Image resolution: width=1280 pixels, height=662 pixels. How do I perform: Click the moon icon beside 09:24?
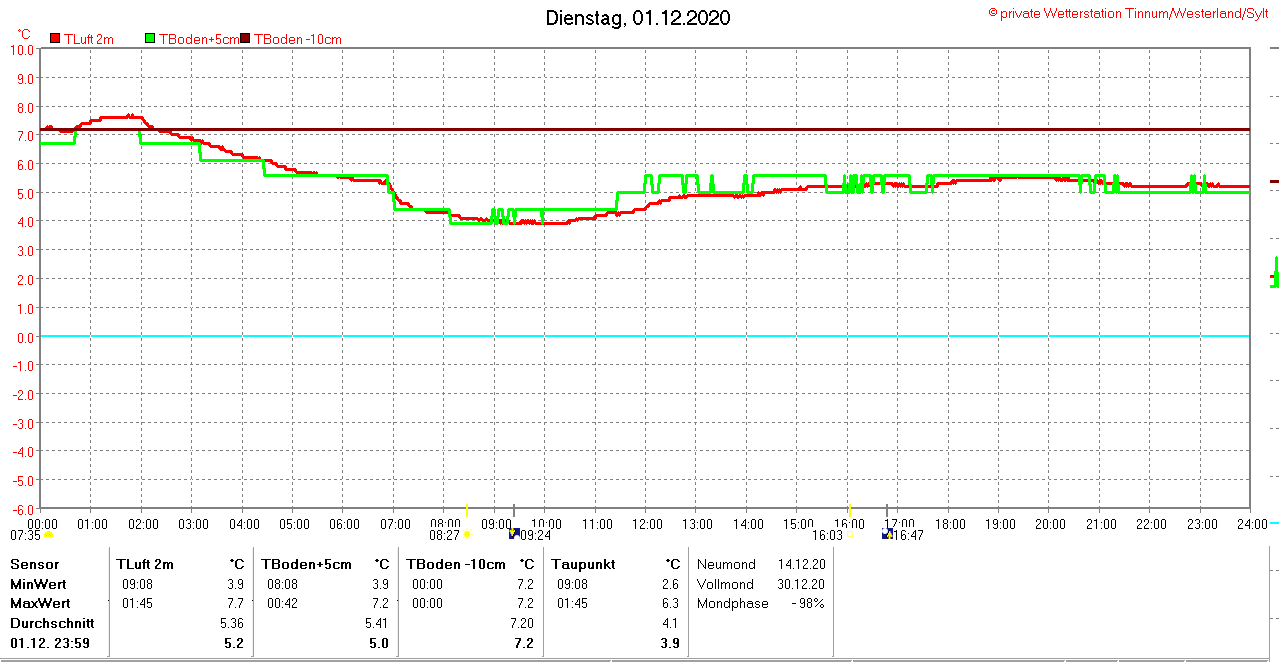(x=514, y=534)
